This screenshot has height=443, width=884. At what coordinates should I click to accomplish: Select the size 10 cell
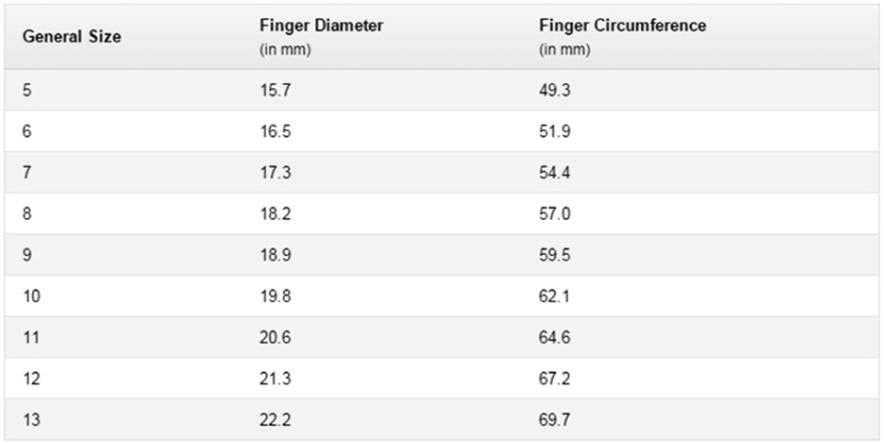coord(31,295)
